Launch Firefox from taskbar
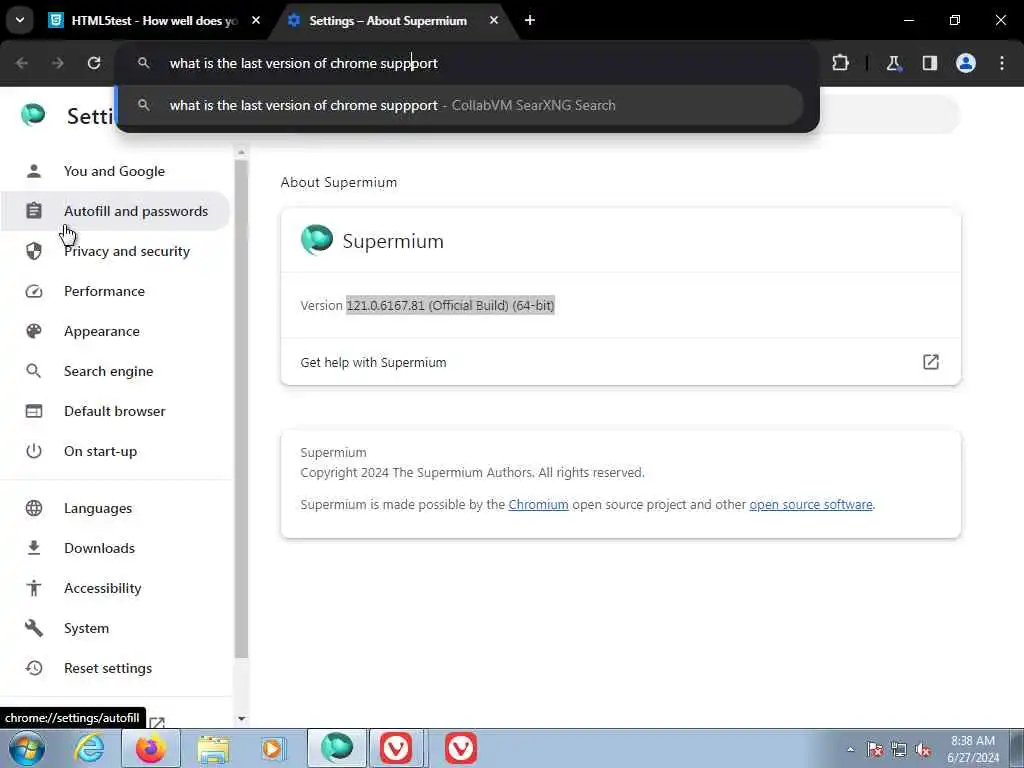The height and width of the screenshot is (768, 1024). (151, 748)
